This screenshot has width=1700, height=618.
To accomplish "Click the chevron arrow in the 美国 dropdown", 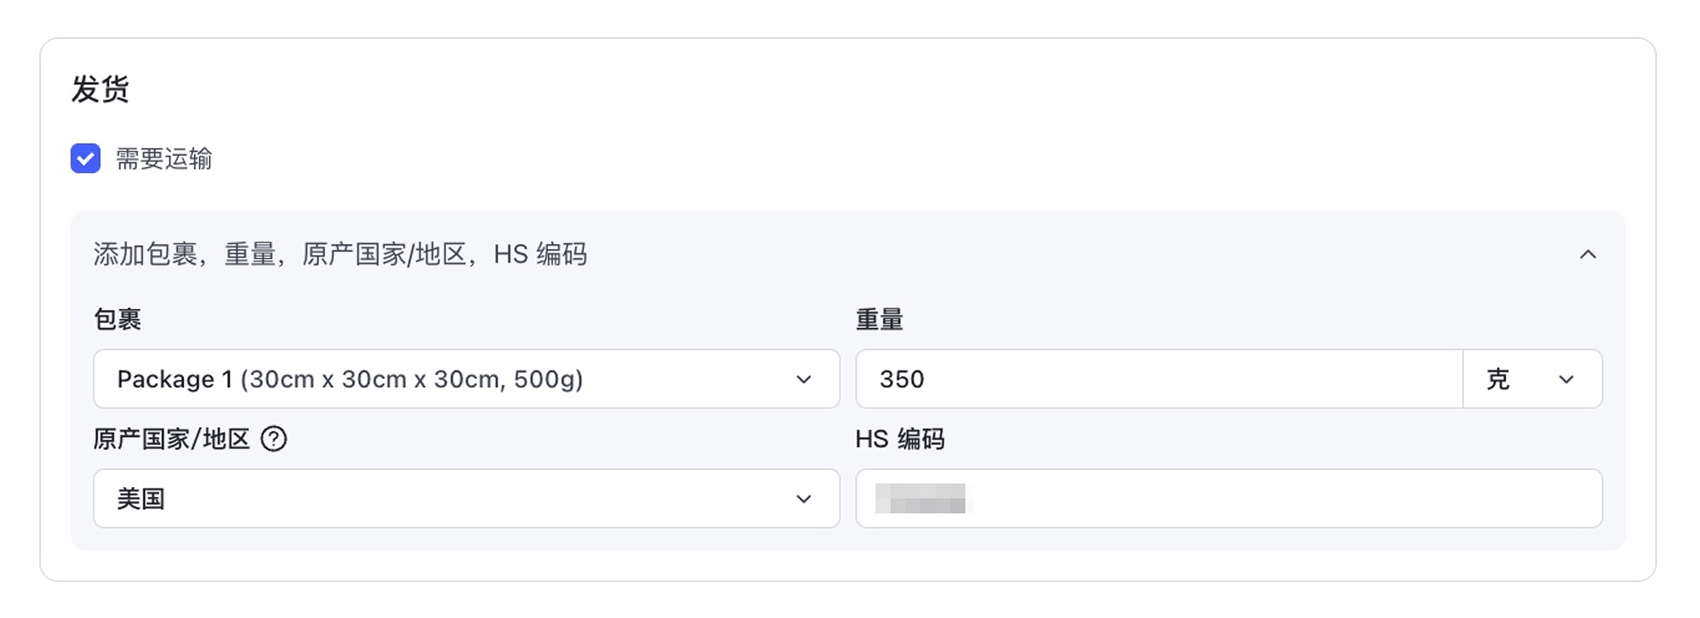I will 803,498.
